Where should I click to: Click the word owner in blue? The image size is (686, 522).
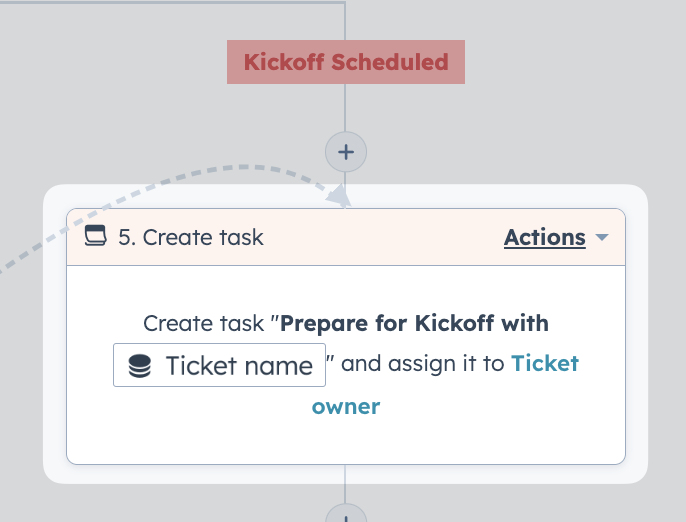[x=346, y=406]
